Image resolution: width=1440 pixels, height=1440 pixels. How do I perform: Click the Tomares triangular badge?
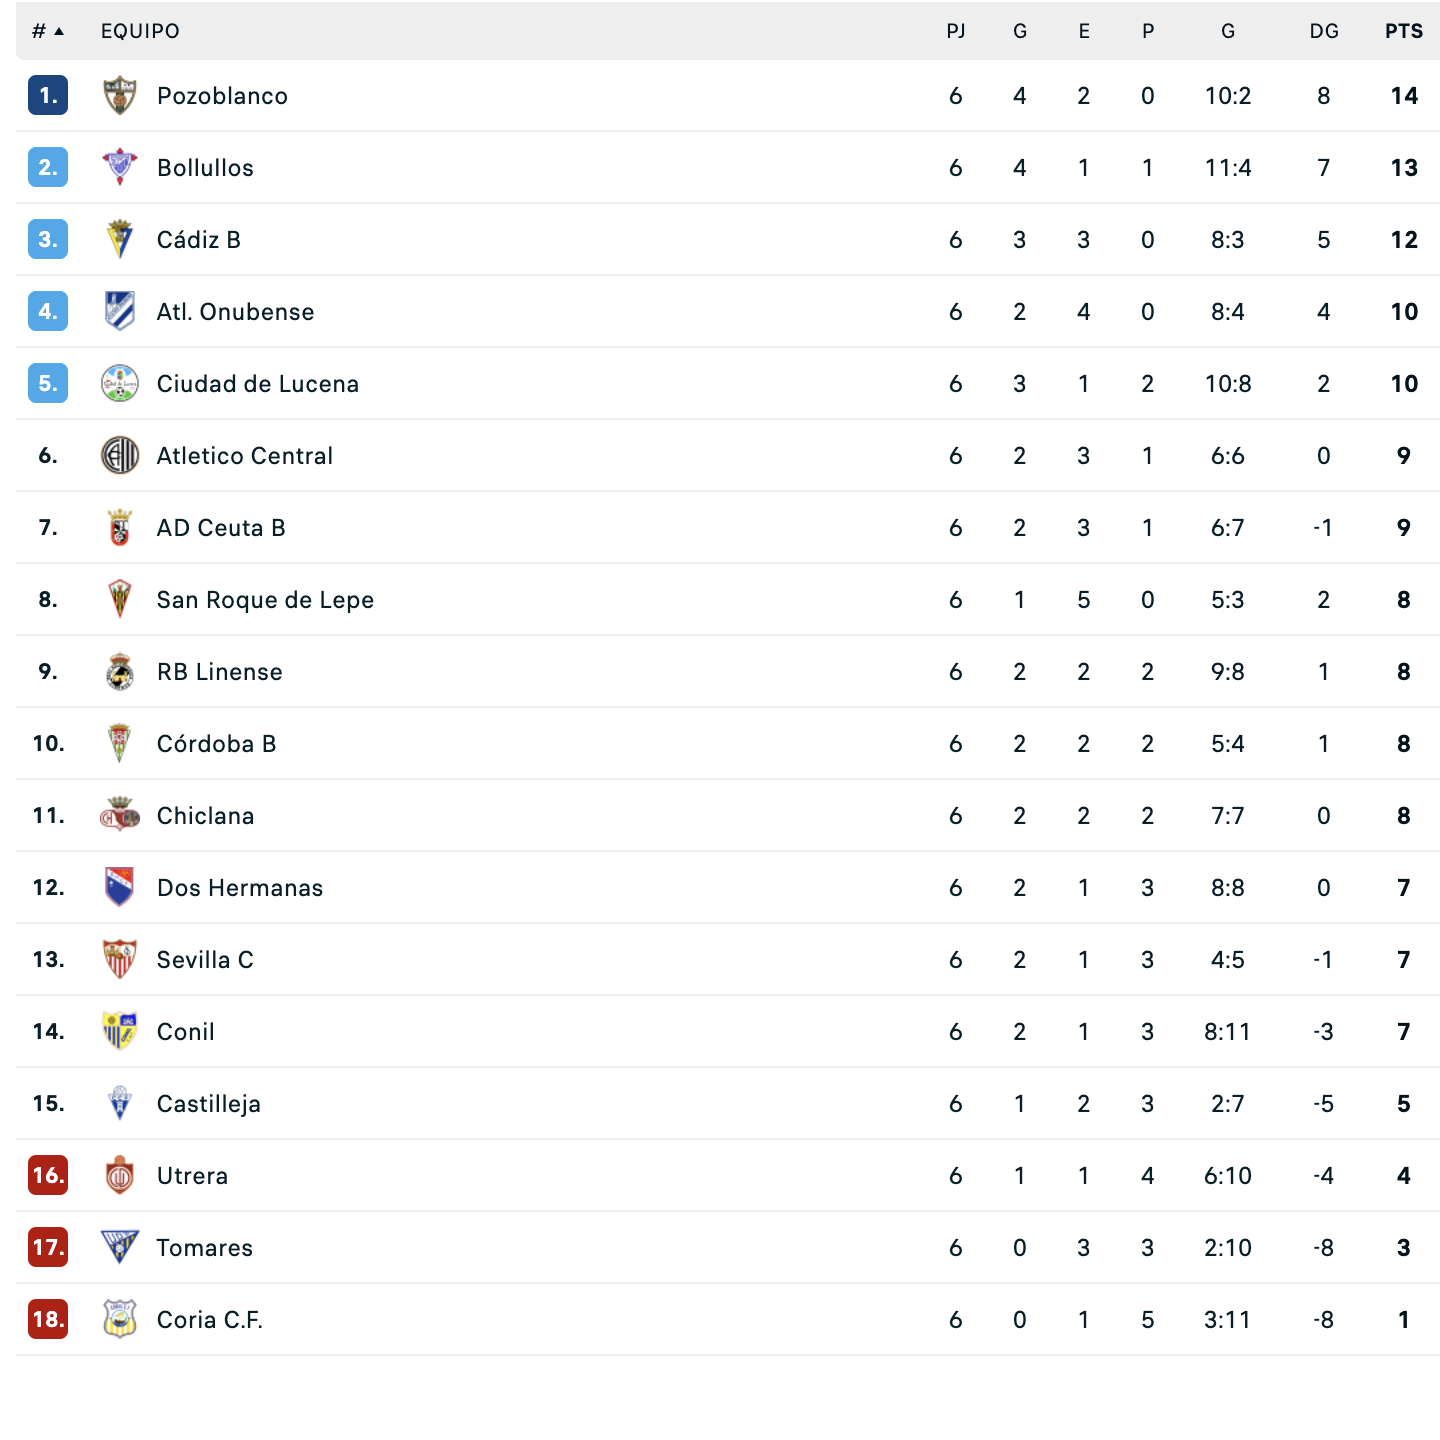[119, 1248]
